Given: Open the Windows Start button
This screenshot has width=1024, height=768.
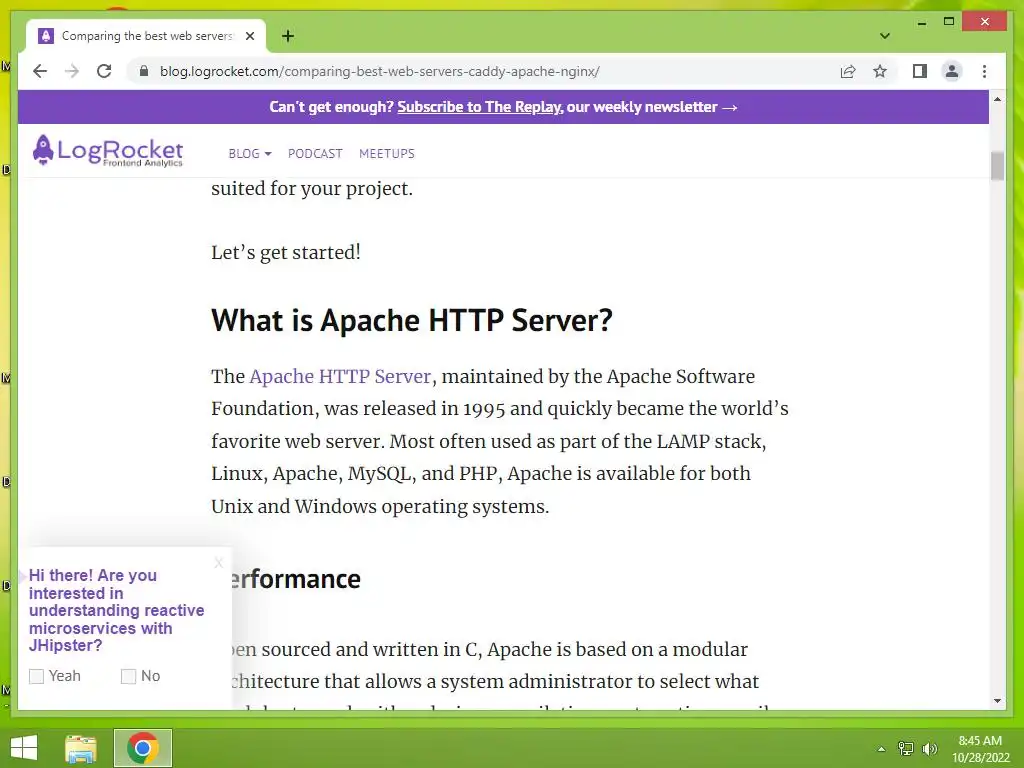Looking at the screenshot, I should click(x=24, y=748).
